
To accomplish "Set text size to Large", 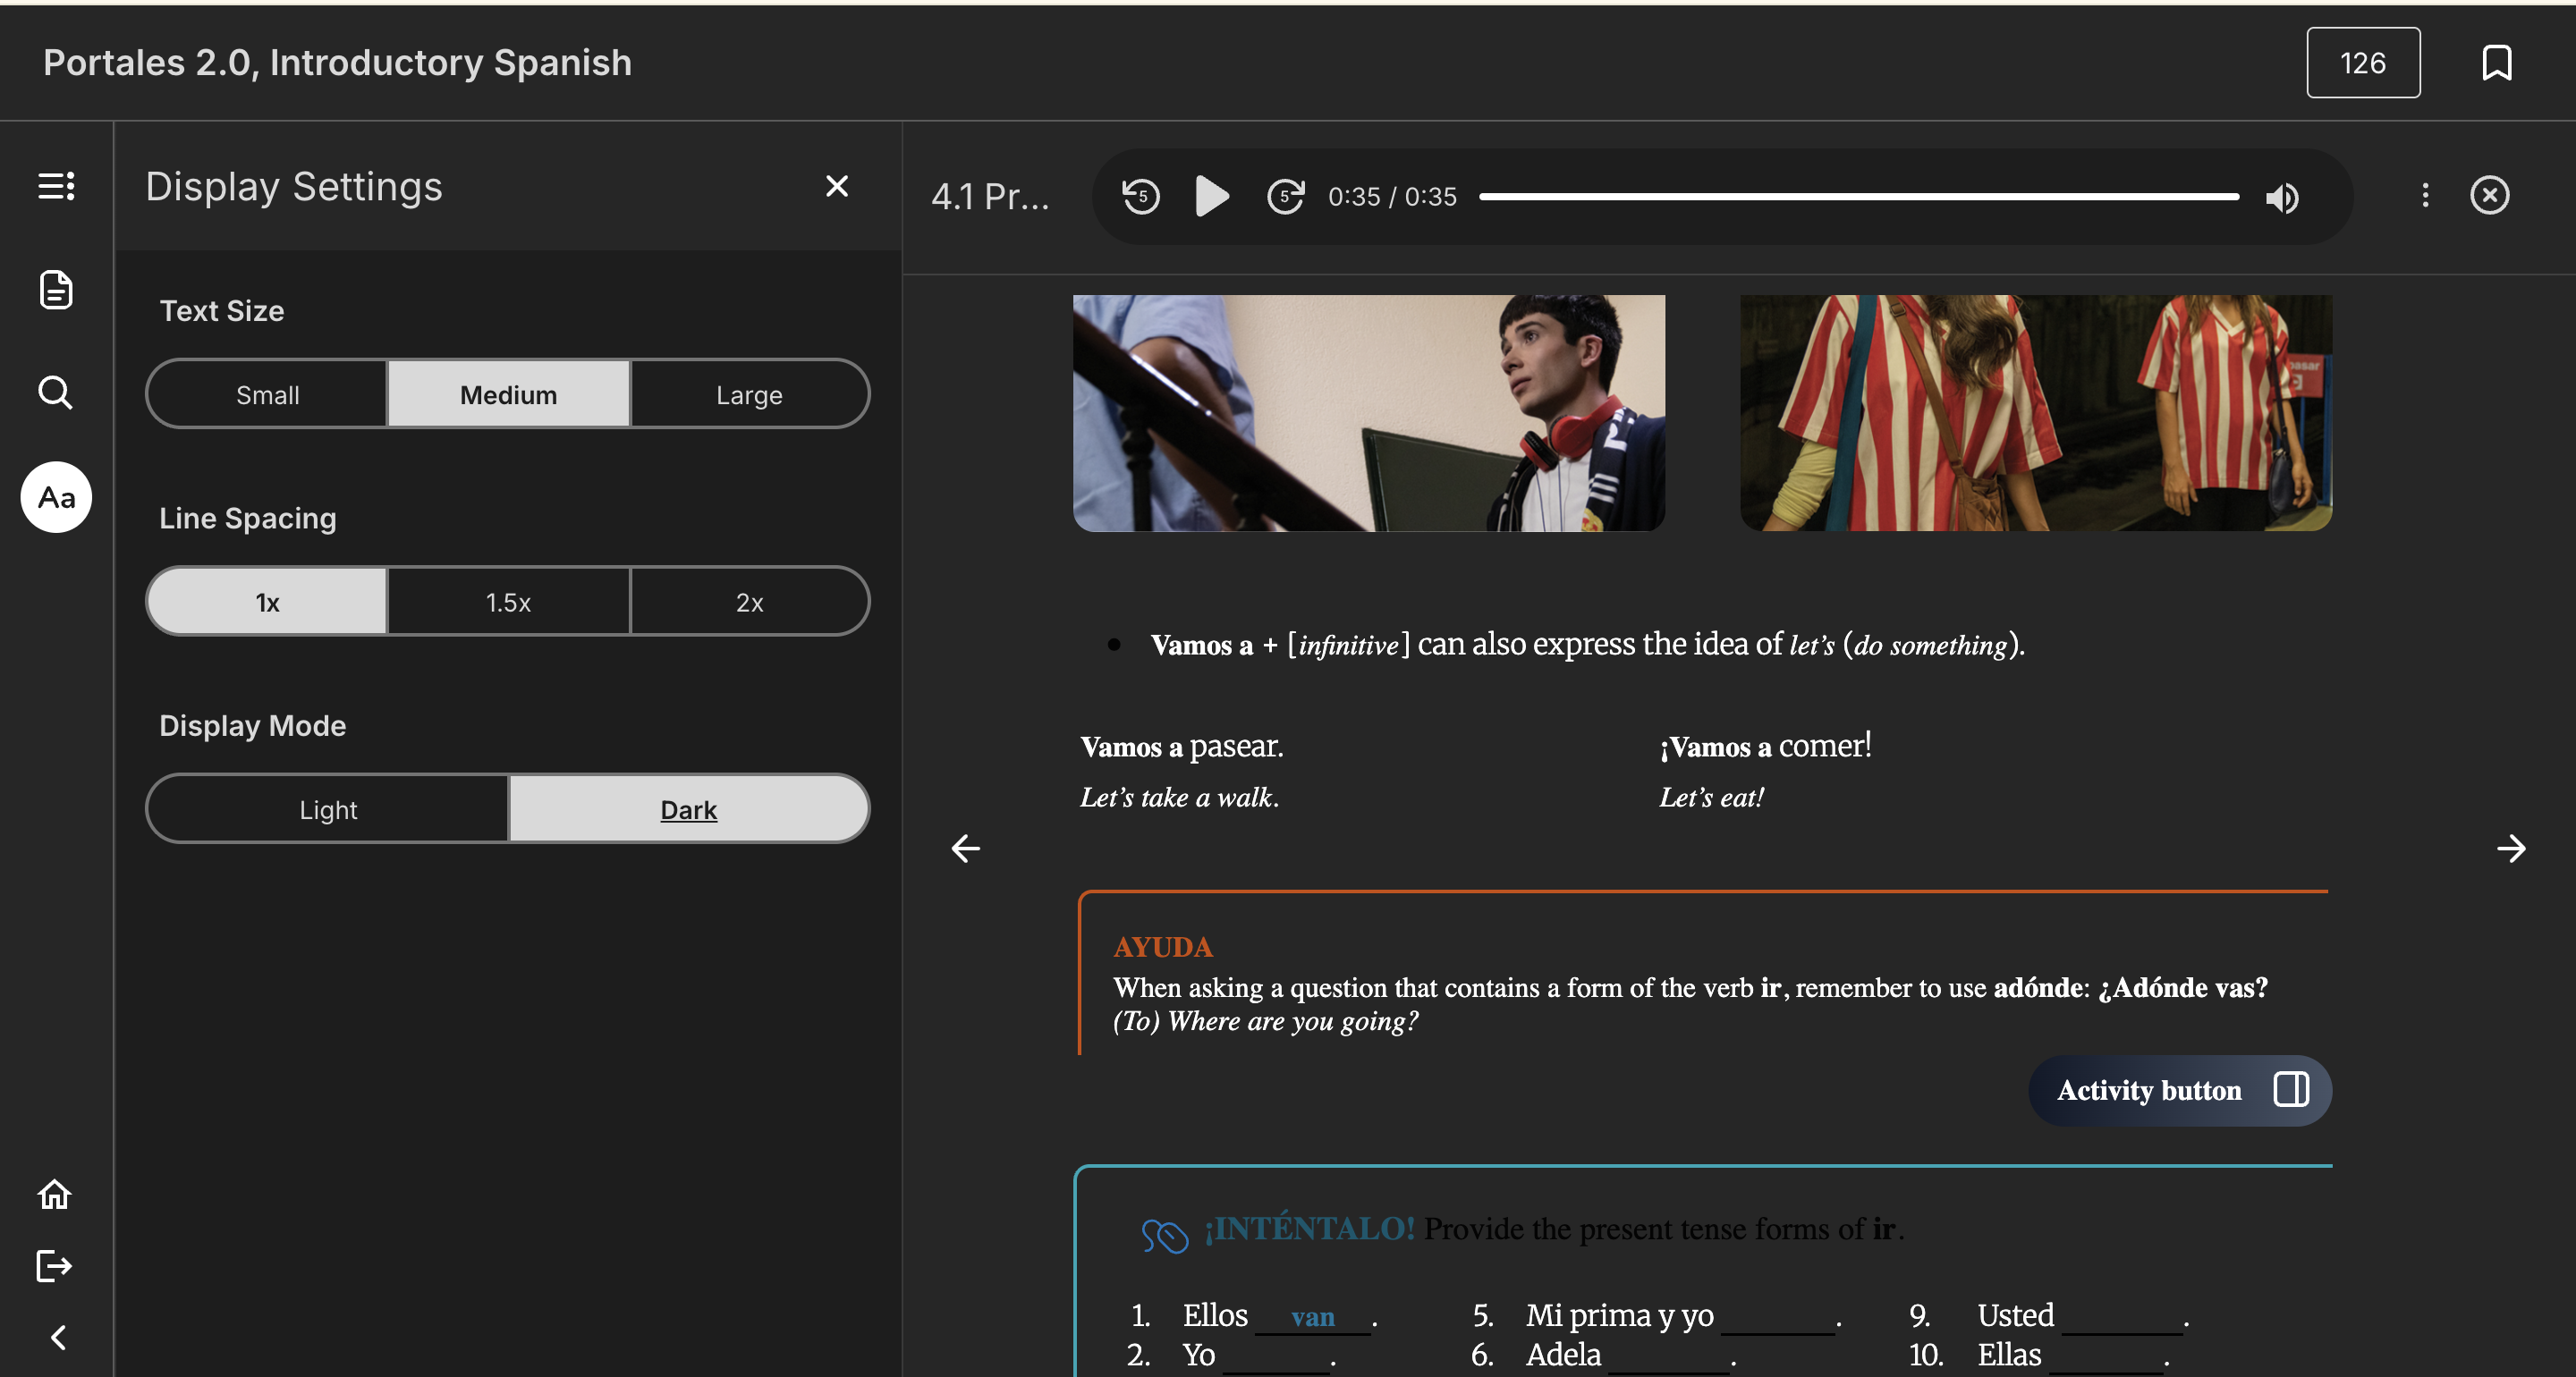I will point(750,395).
